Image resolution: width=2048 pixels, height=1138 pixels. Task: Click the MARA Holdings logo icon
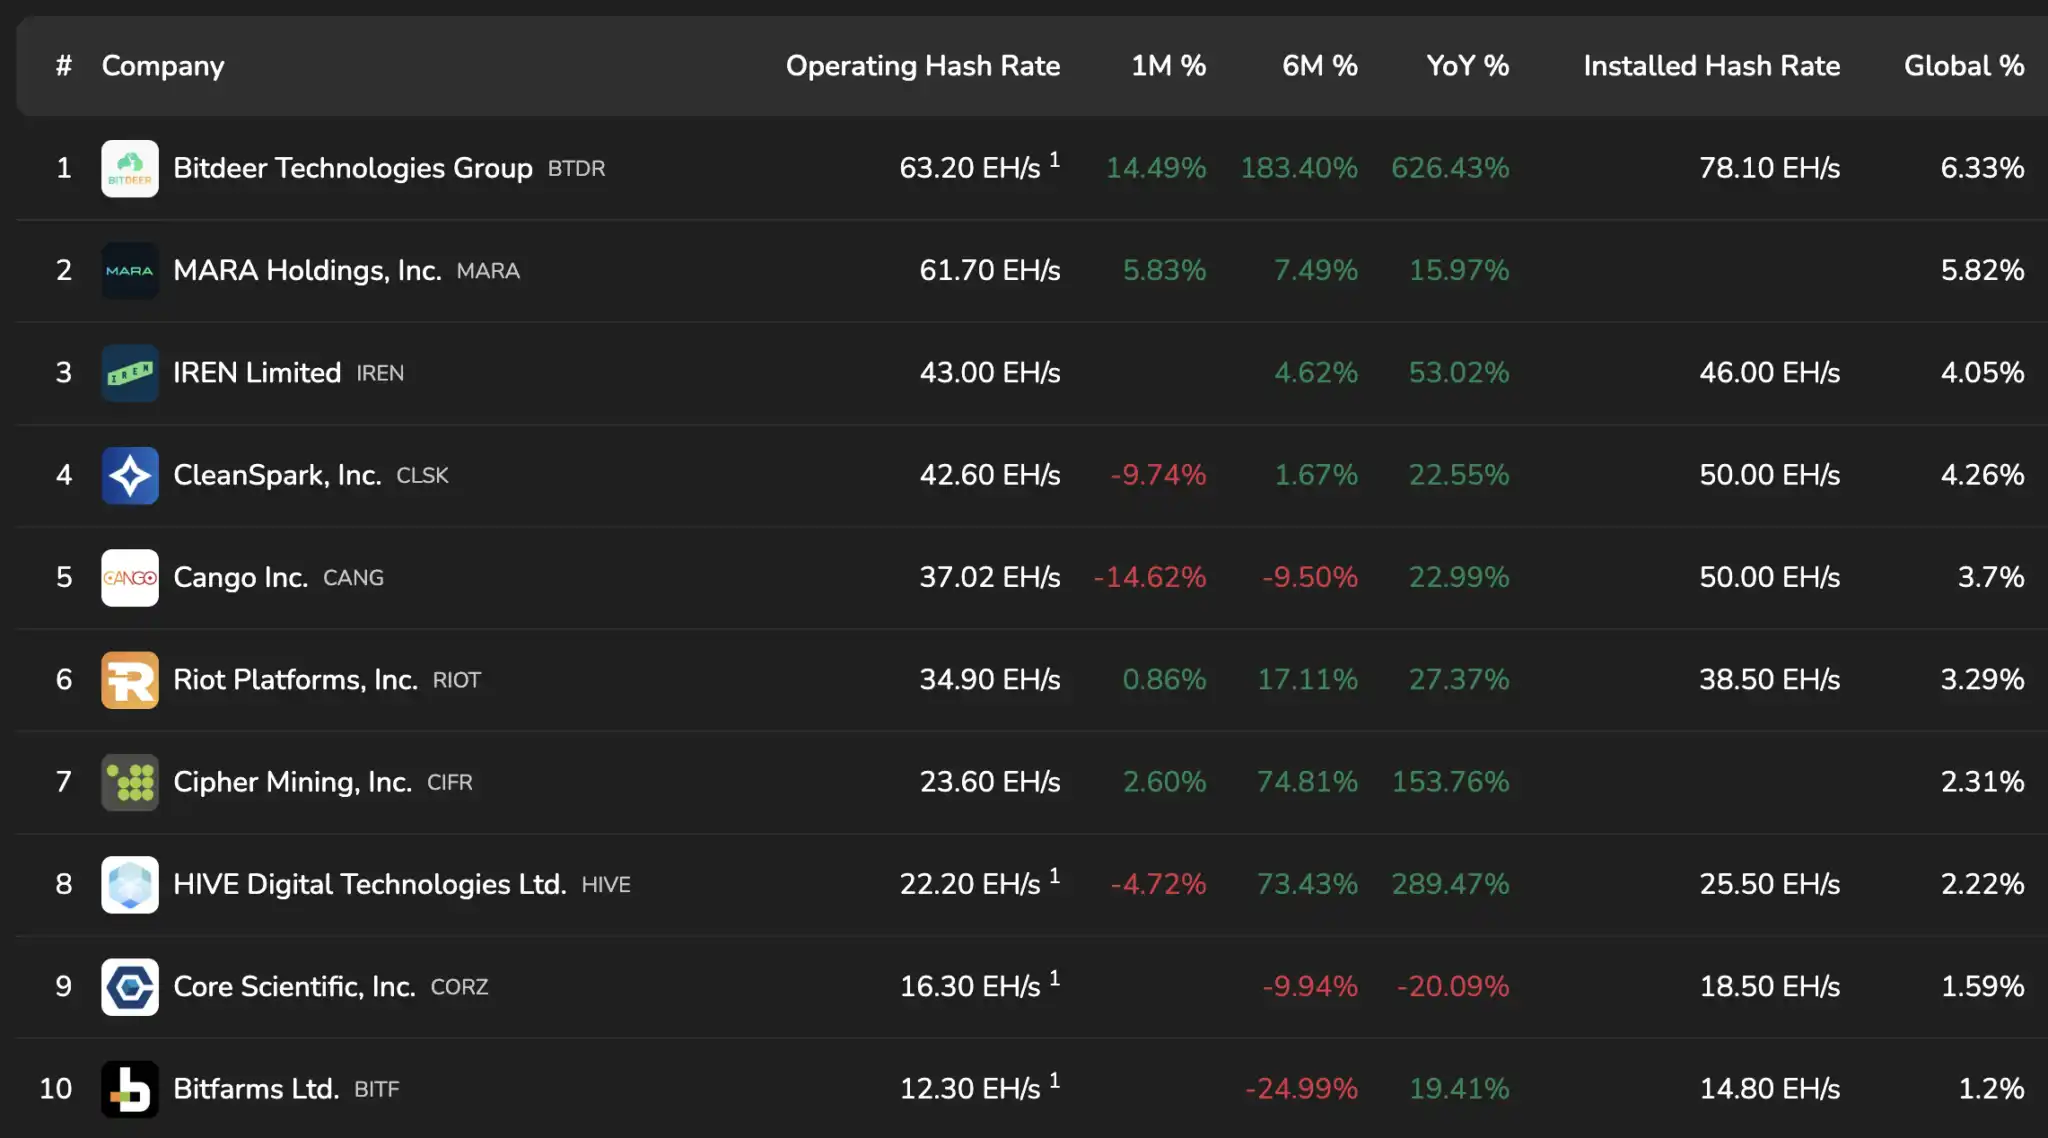(130, 270)
